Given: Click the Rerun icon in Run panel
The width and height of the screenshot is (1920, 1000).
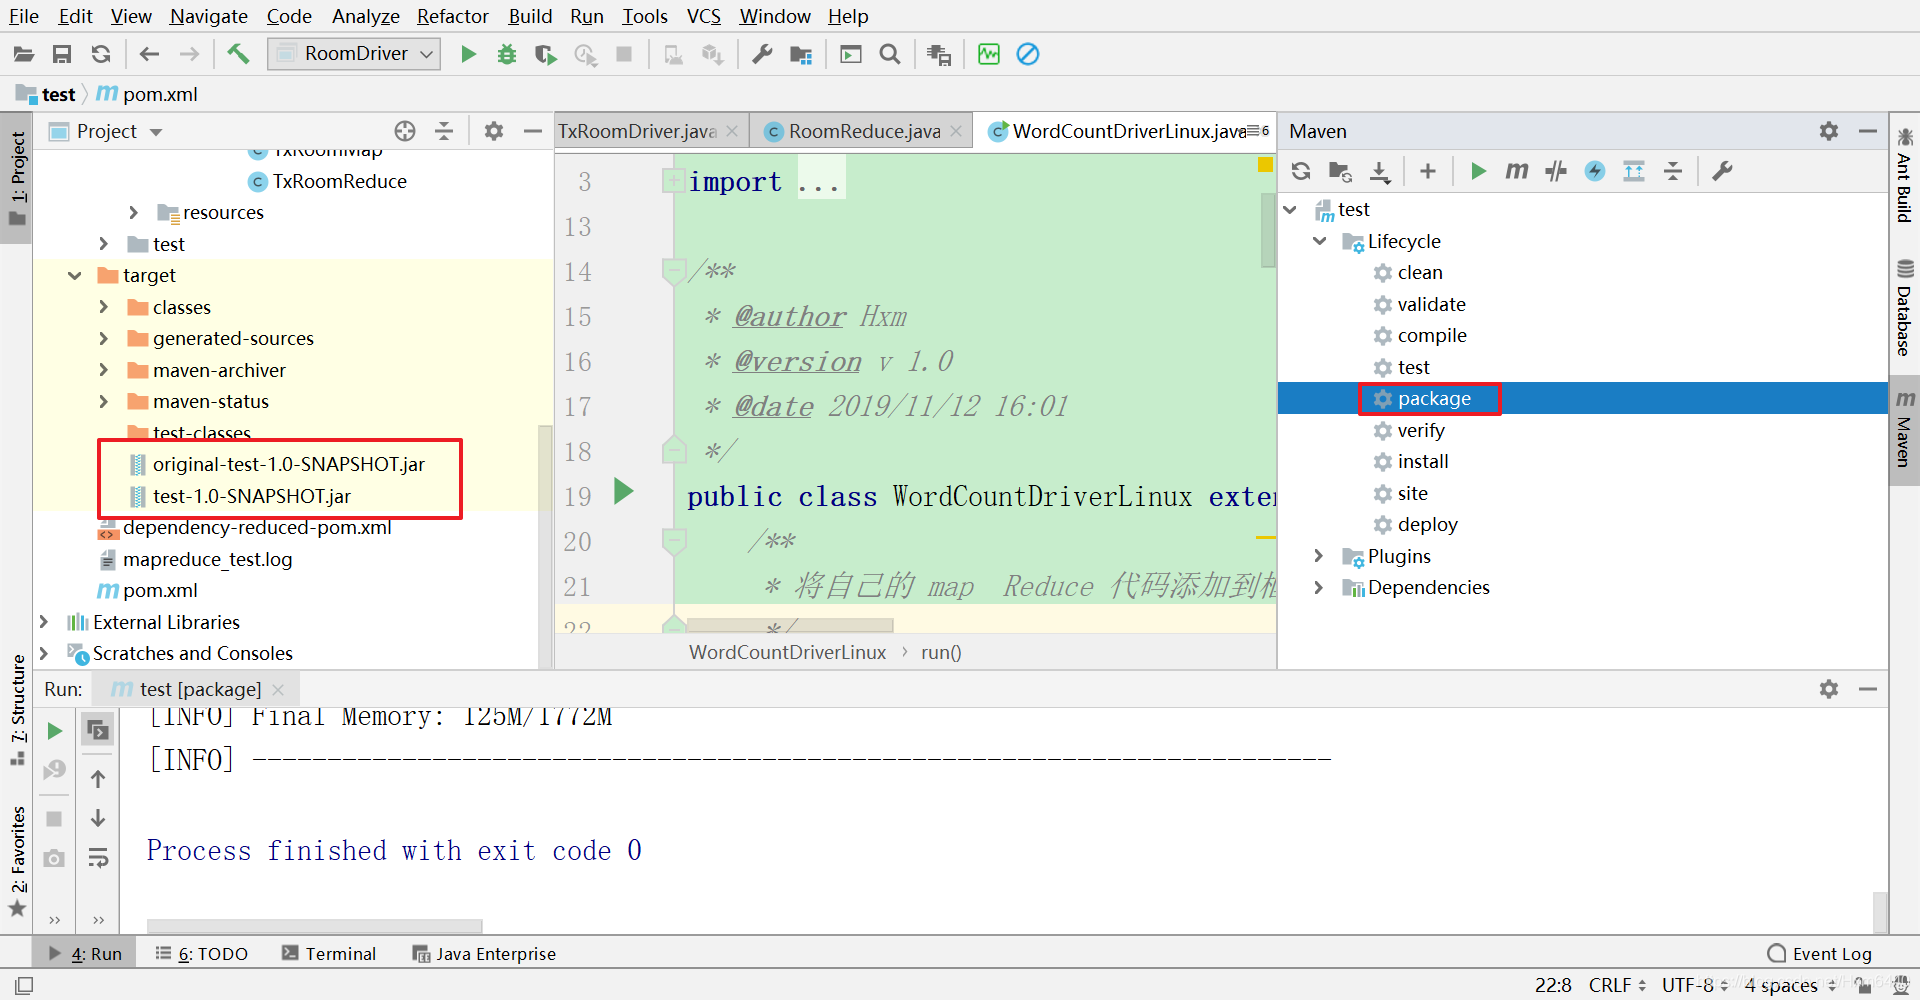Looking at the screenshot, I should tap(55, 731).
